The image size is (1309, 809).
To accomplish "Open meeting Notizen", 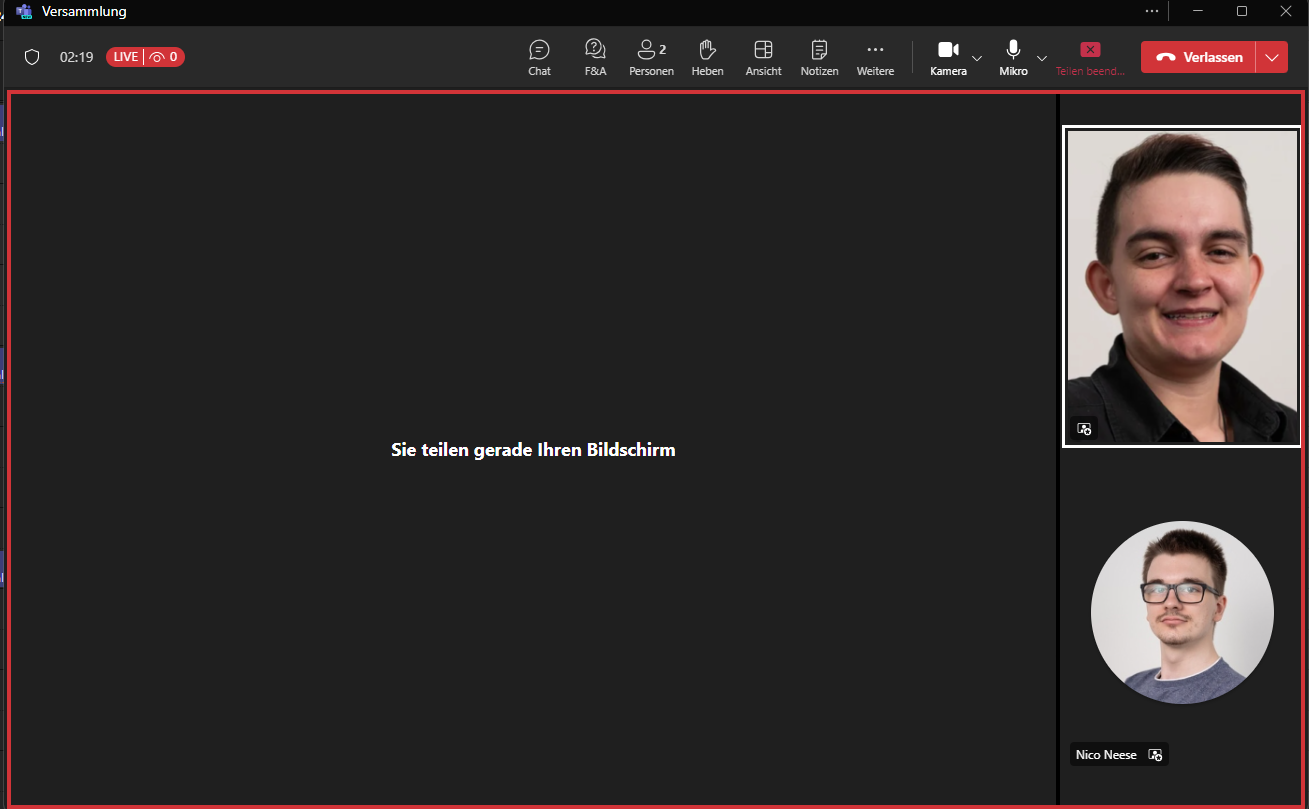I will coord(819,57).
